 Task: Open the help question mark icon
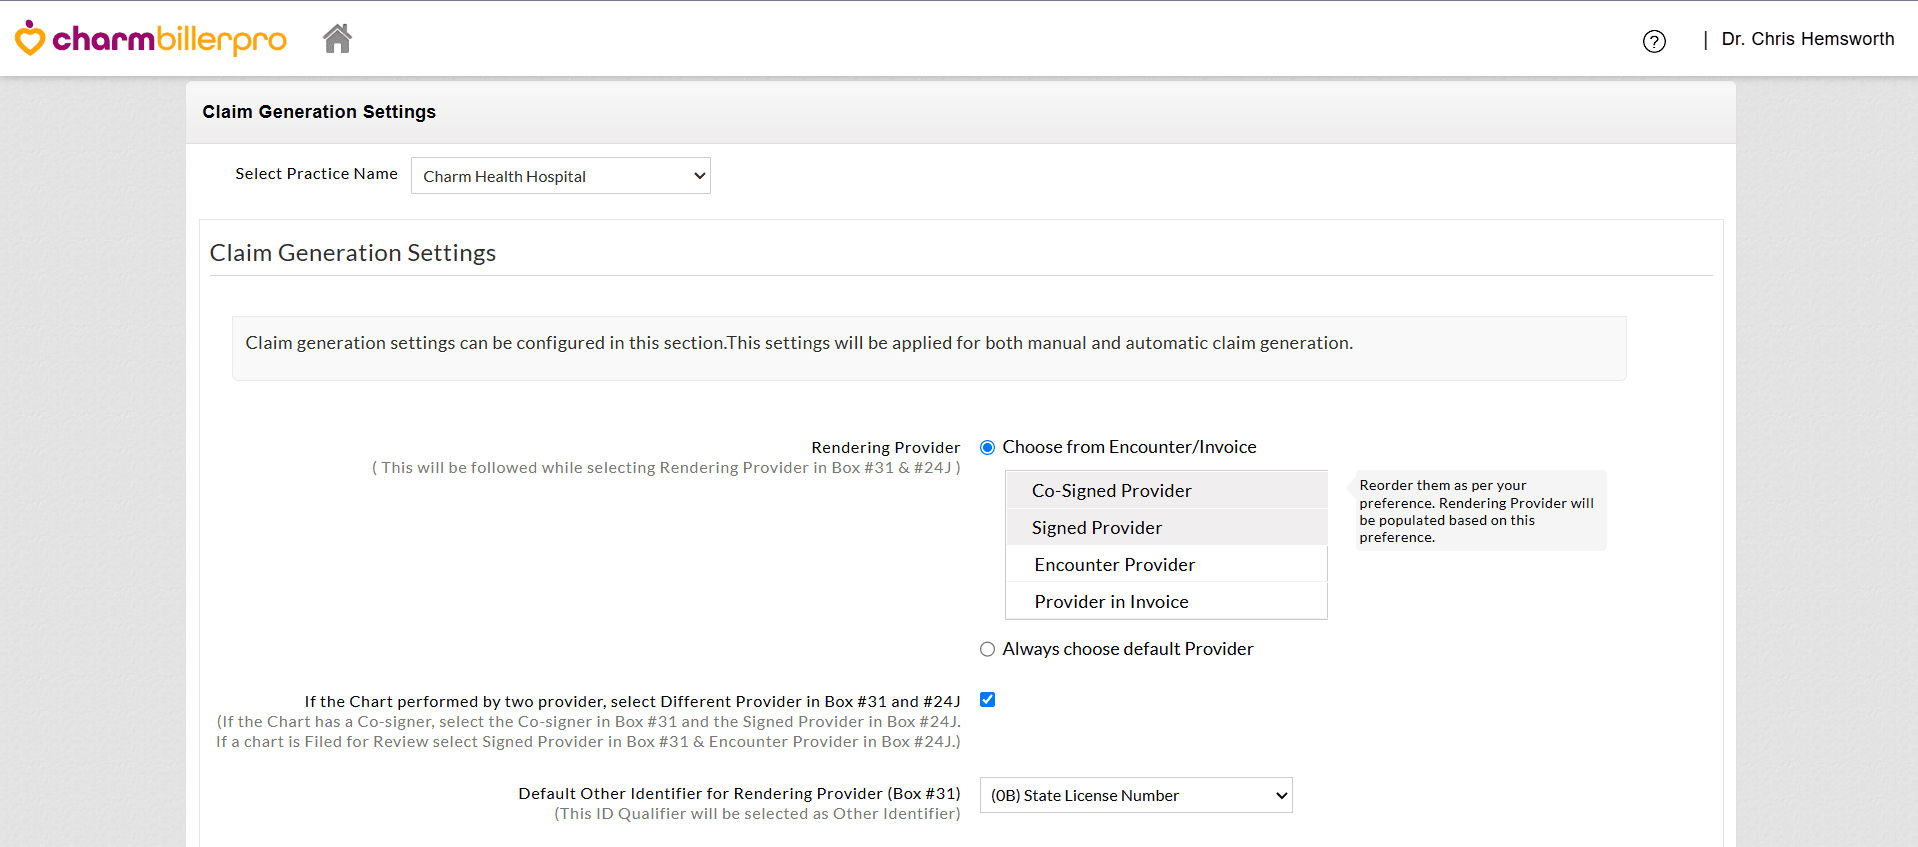click(x=1654, y=41)
